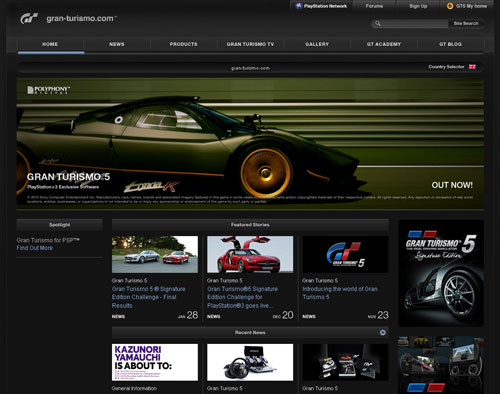Open the Sign Up link
Image resolution: width=500 pixels, height=394 pixels.
[x=418, y=6]
